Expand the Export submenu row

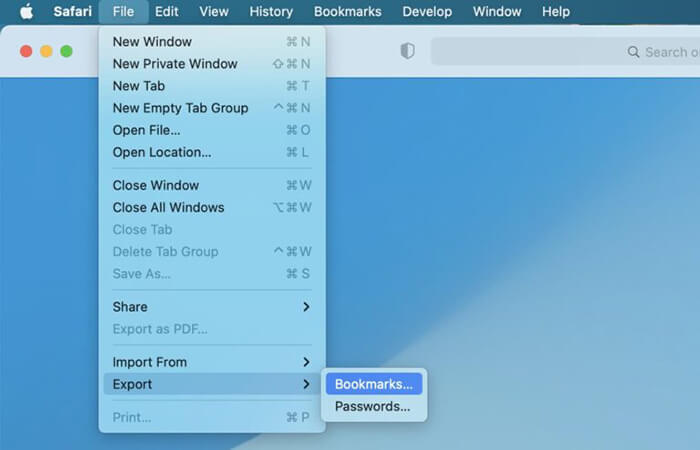click(212, 384)
